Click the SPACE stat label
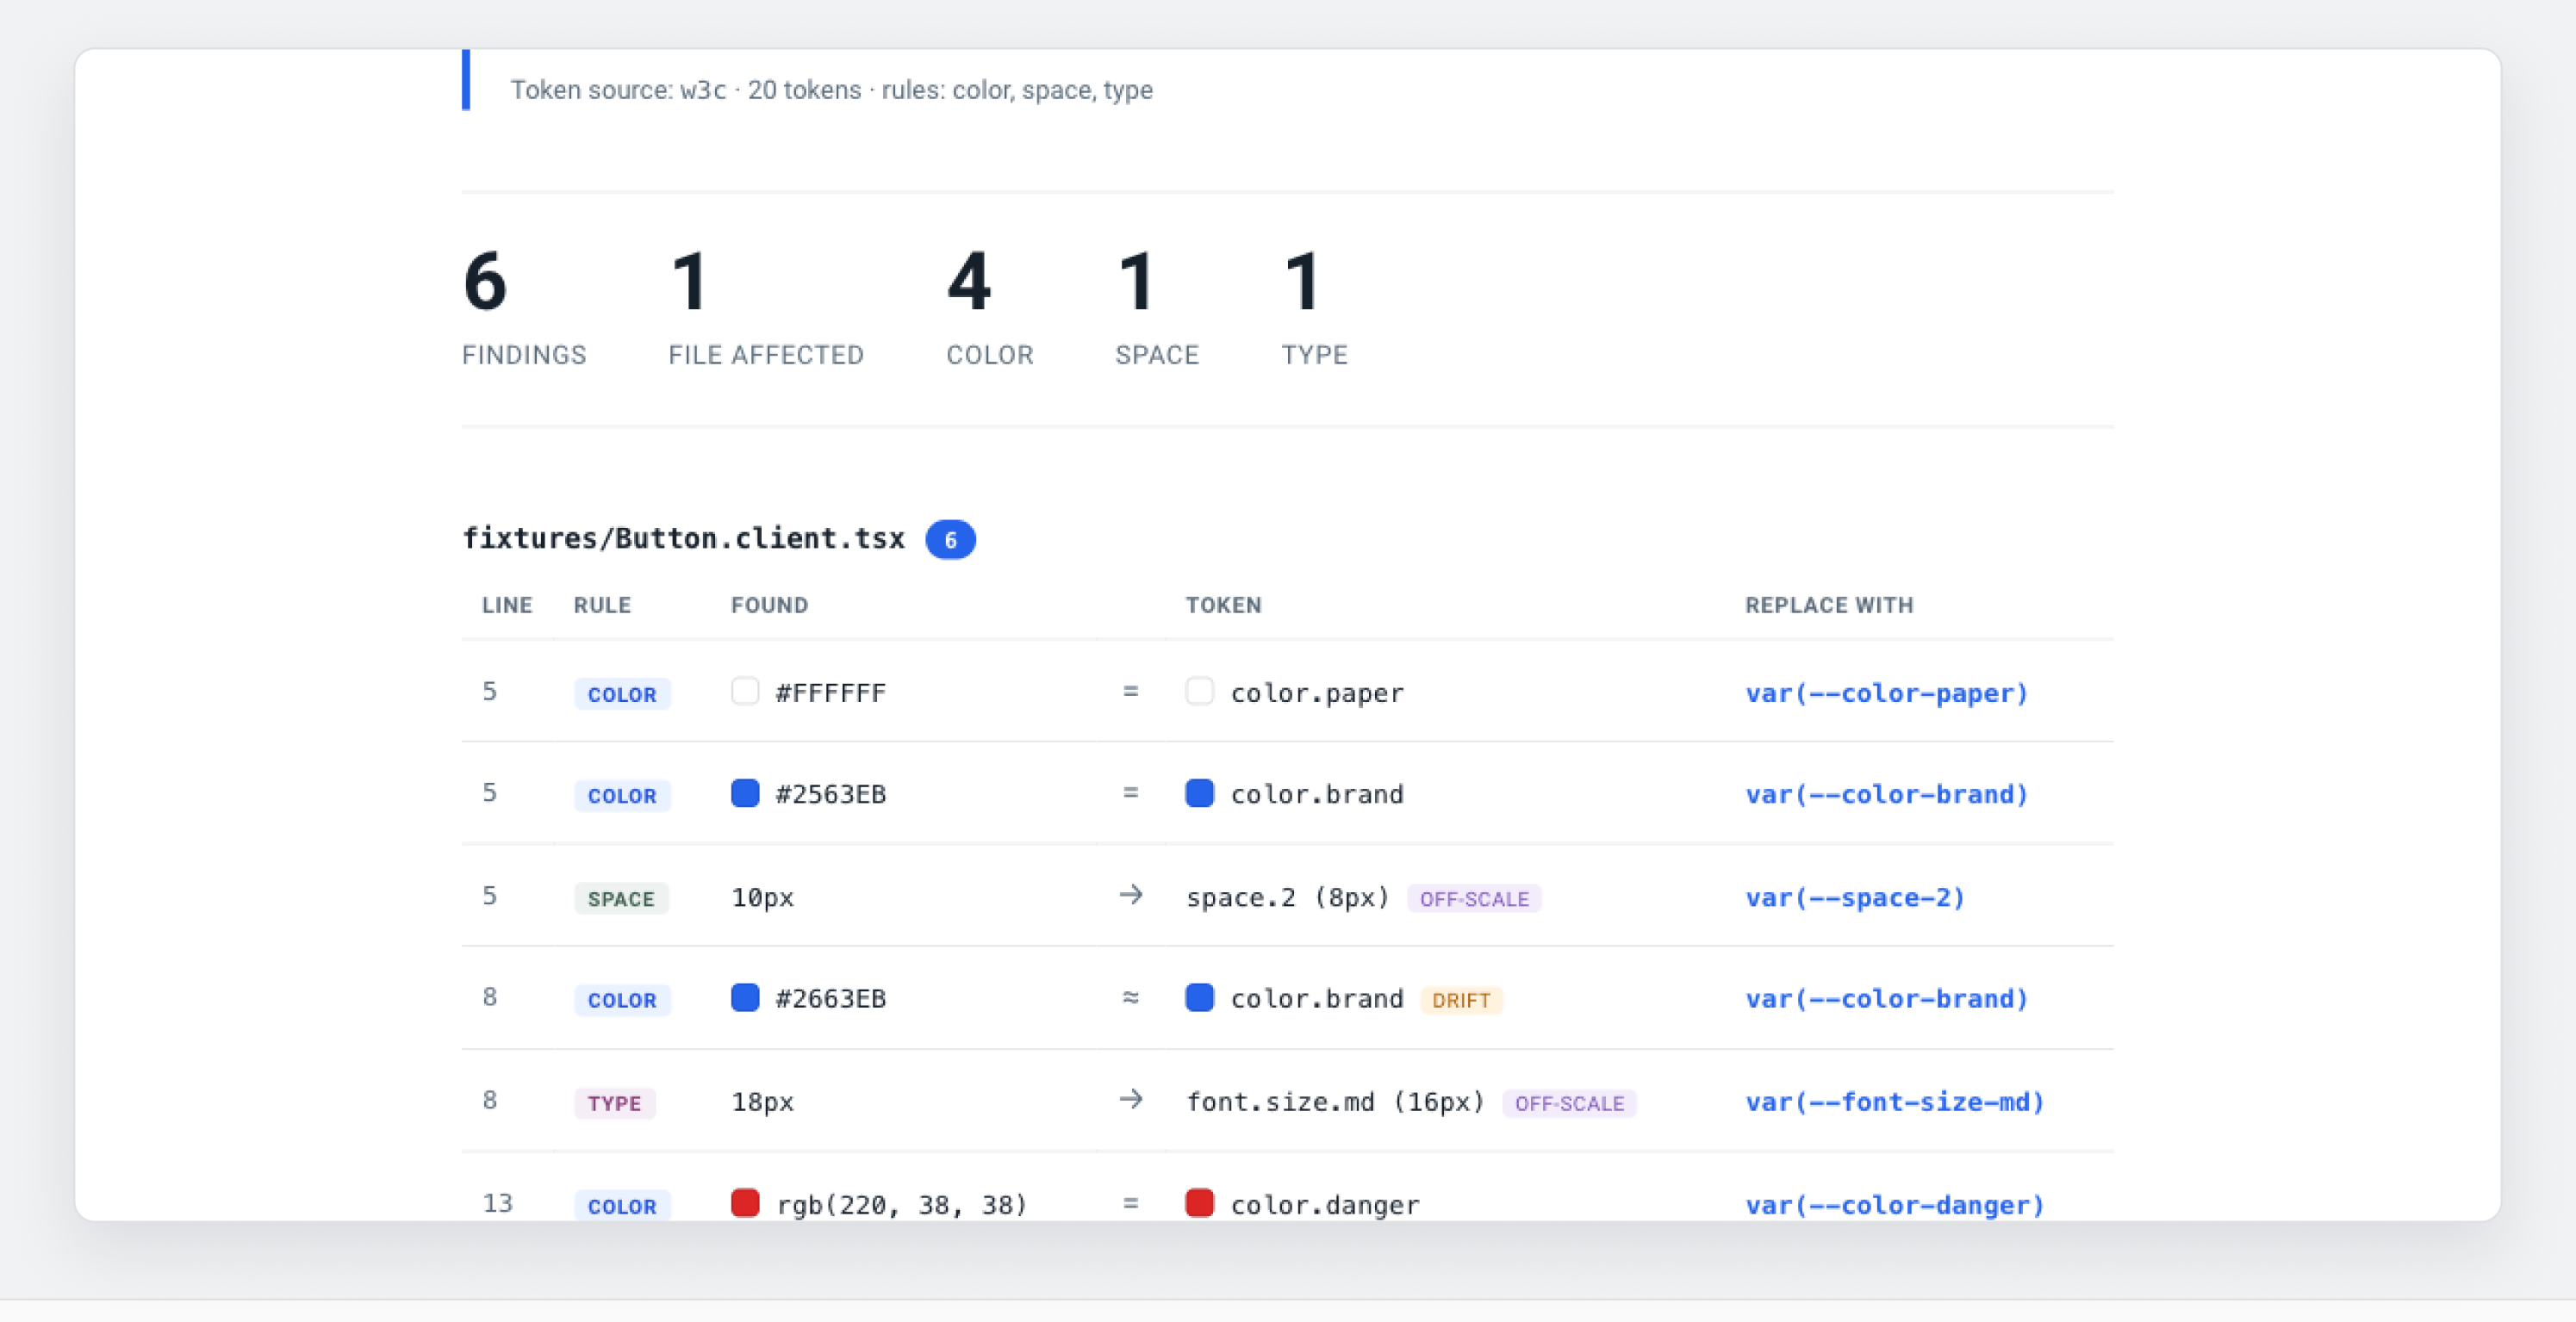The width and height of the screenshot is (2576, 1322). coord(1157,355)
